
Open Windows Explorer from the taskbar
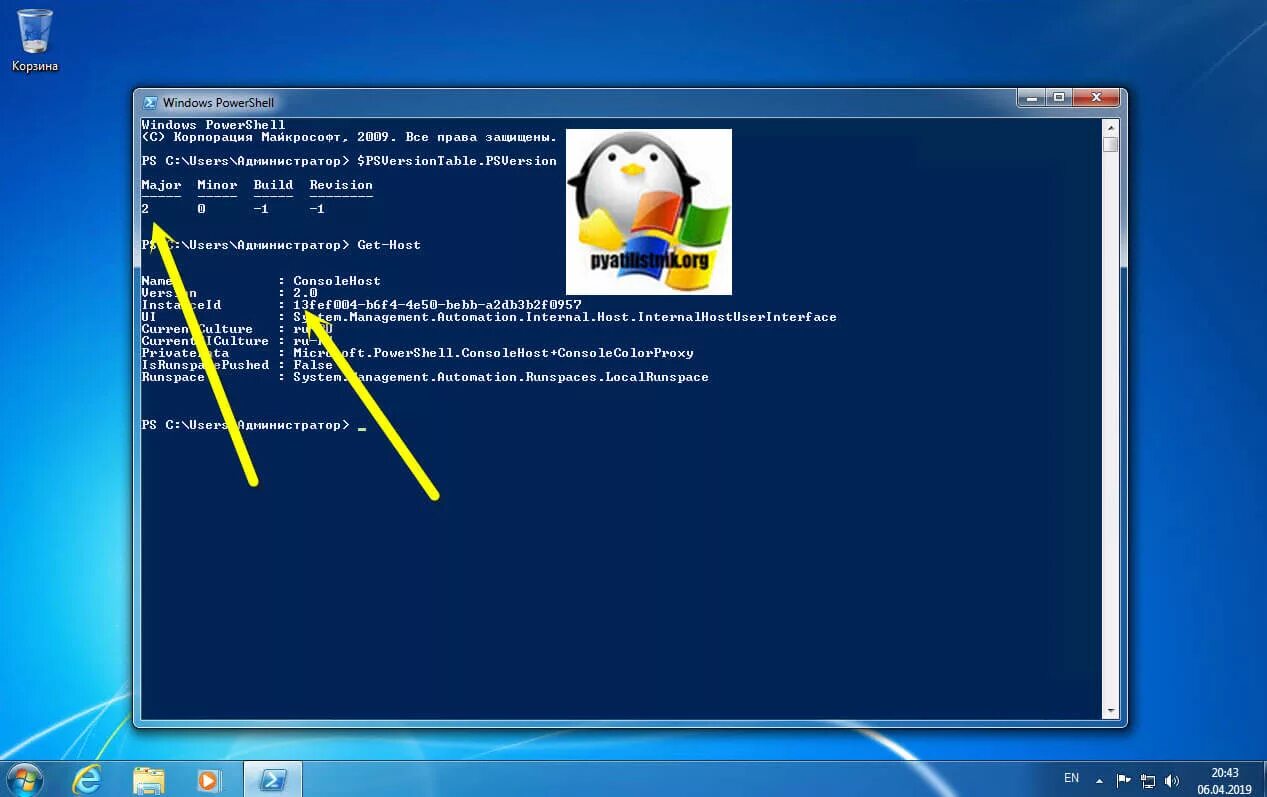pos(148,779)
